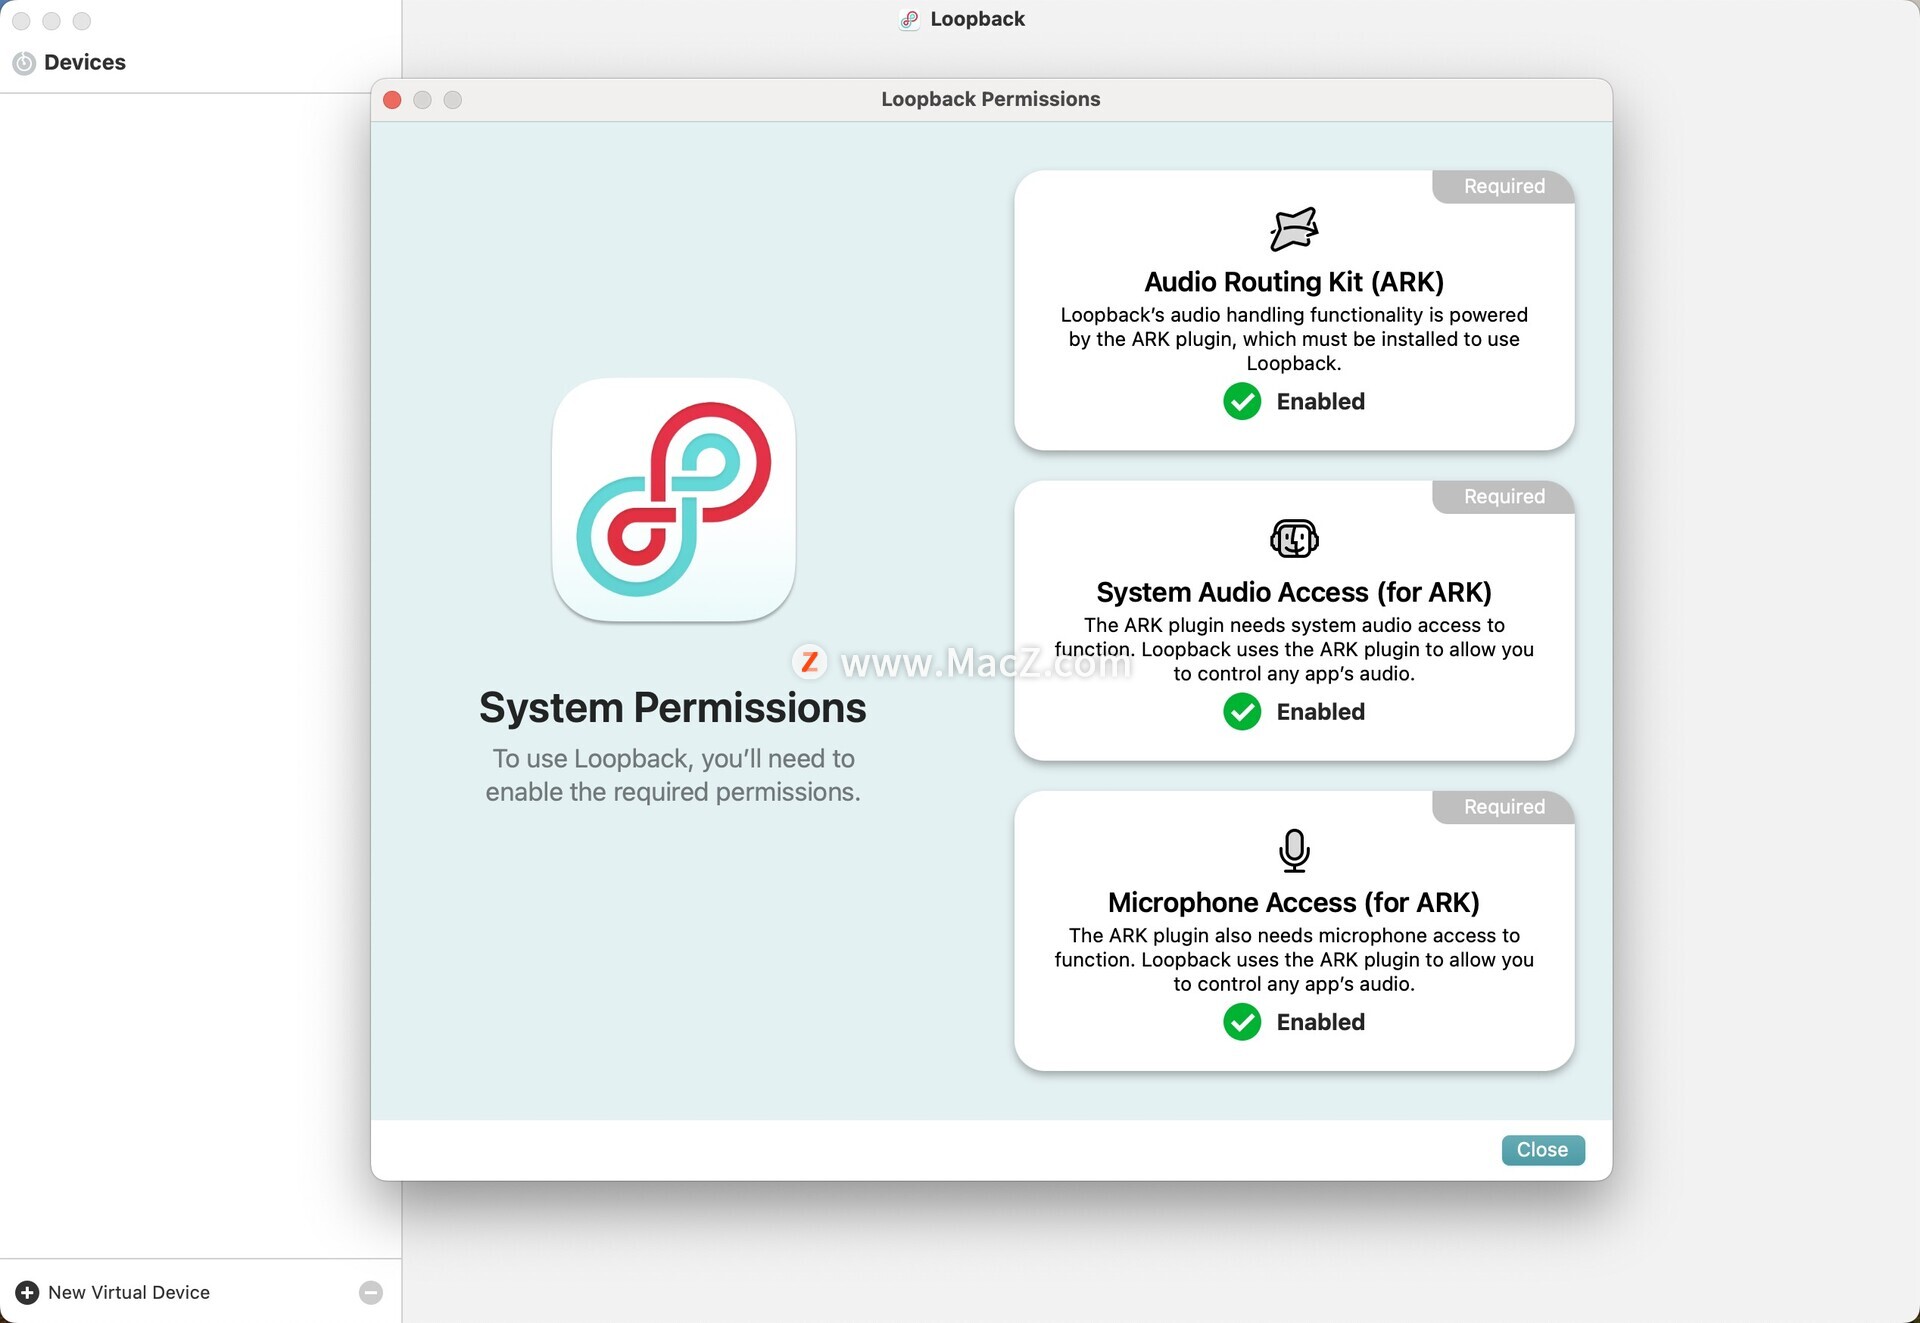
Task: Click the green check for Audio Routing Kit
Action: point(1242,401)
